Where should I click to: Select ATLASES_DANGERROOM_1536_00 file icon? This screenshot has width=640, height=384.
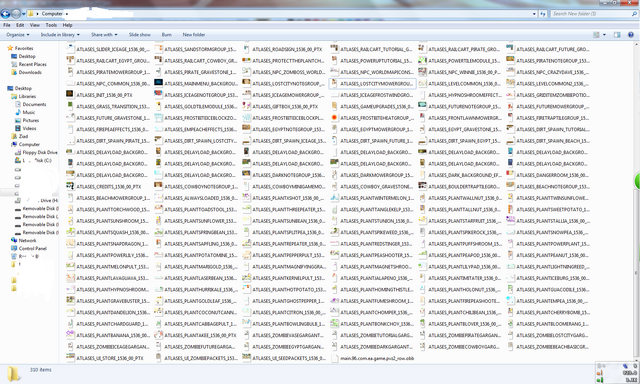(x=510, y=175)
